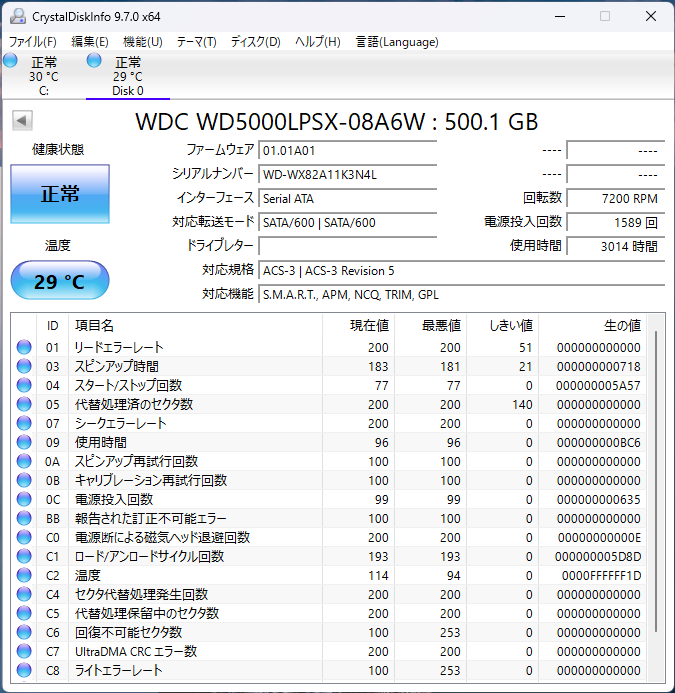Click status orb for スタート/ストップ回数 row
The height and width of the screenshot is (693, 675).
pyautogui.click(x=24, y=385)
